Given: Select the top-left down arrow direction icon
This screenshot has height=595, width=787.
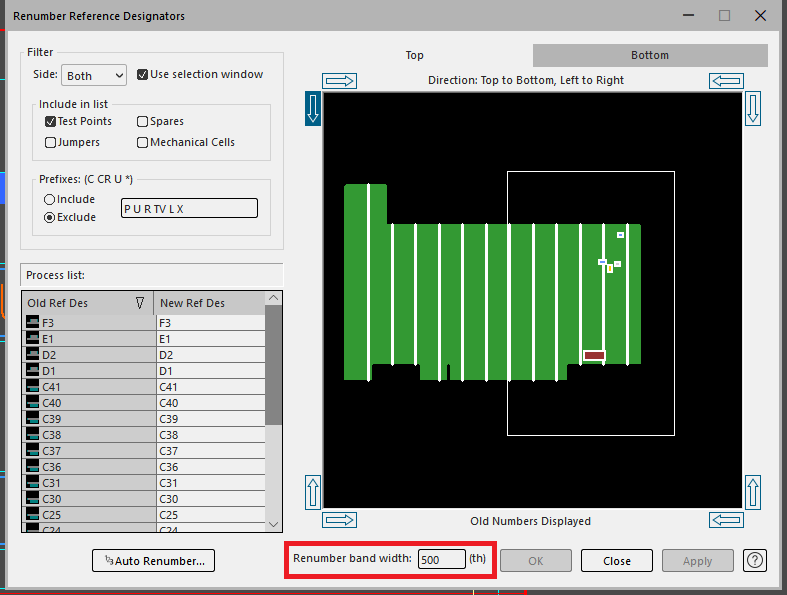Looking at the screenshot, I should point(313,108).
